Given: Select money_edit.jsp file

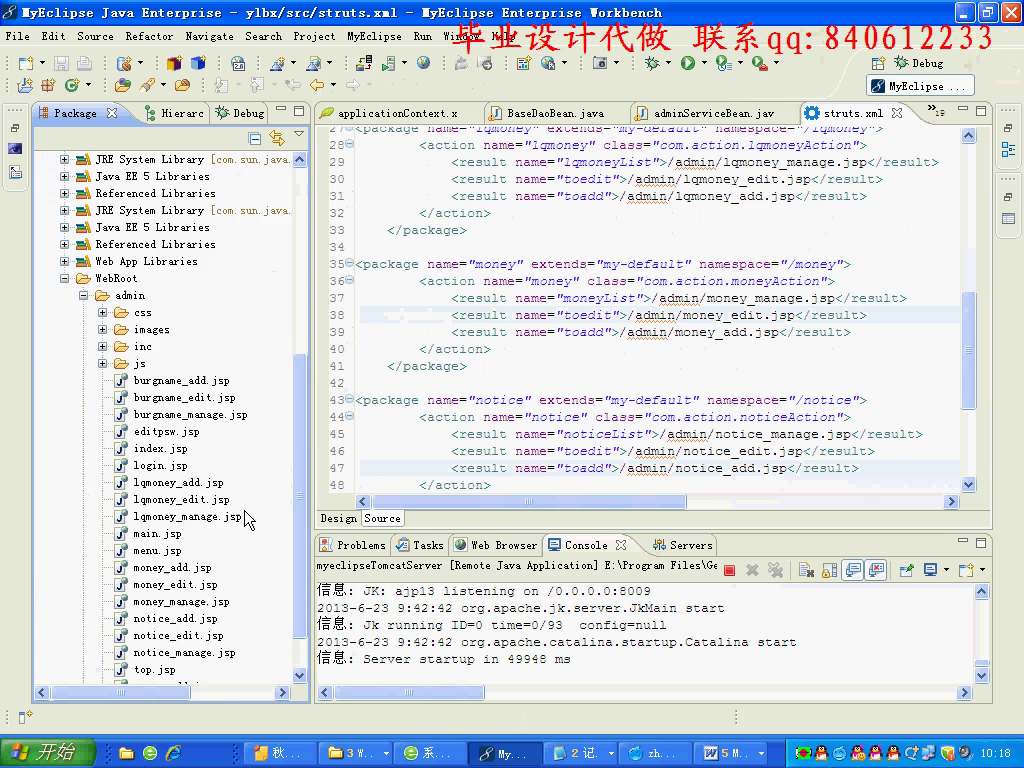Looking at the screenshot, I should pyautogui.click(x=175, y=584).
